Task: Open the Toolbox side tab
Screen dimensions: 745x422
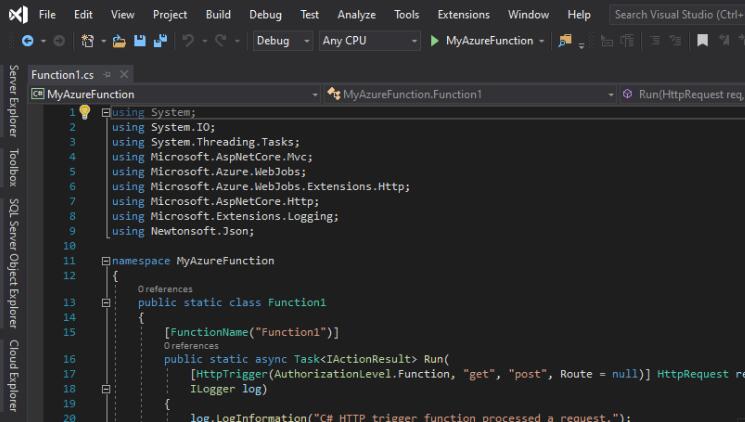Action: click(14, 167)
